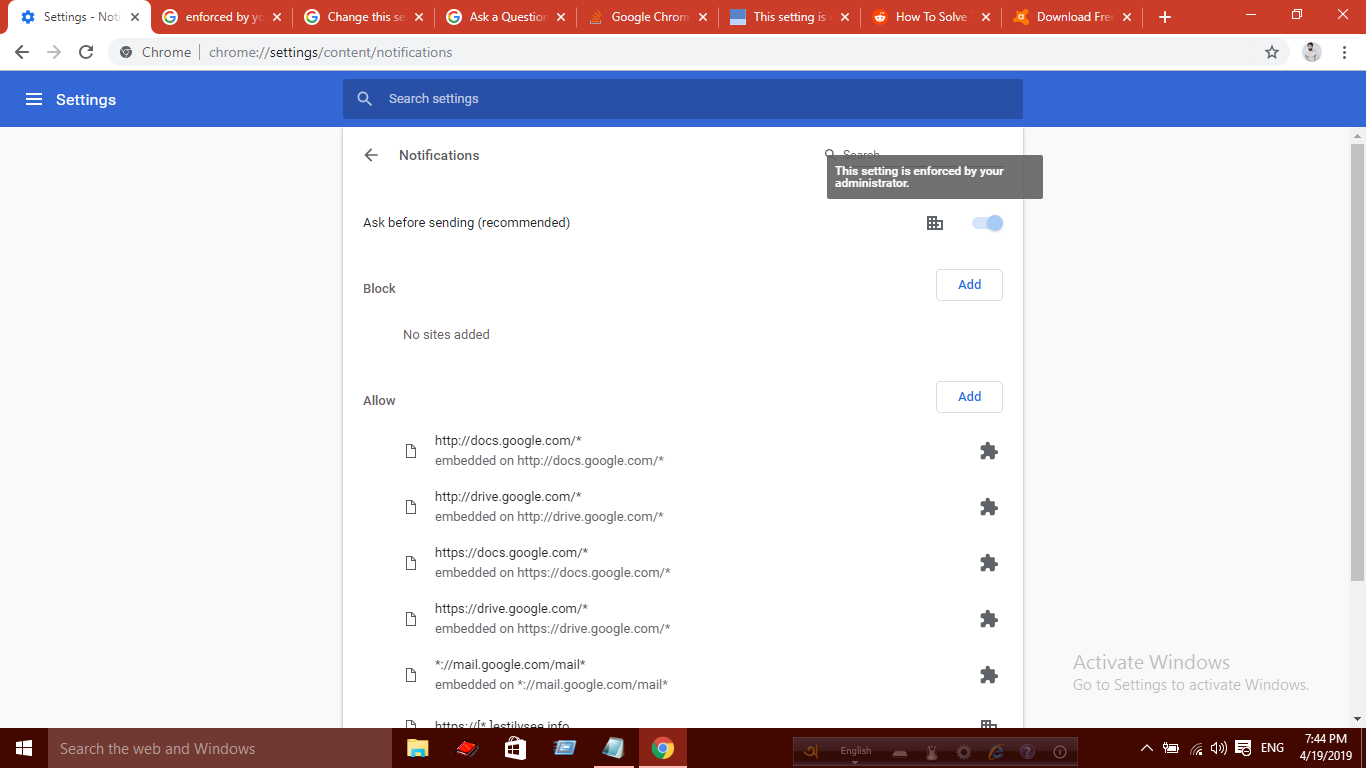Click 'https://drive.google.com/*' entry text
The height and width of the screenshot is (768, 1366).
(511, 609)
